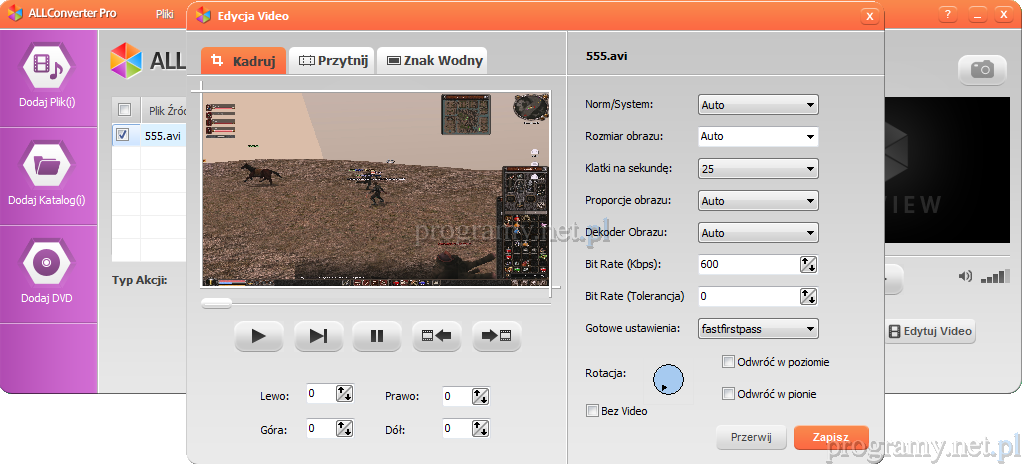Toggle the Bez Video checkbox

[592, 411]
